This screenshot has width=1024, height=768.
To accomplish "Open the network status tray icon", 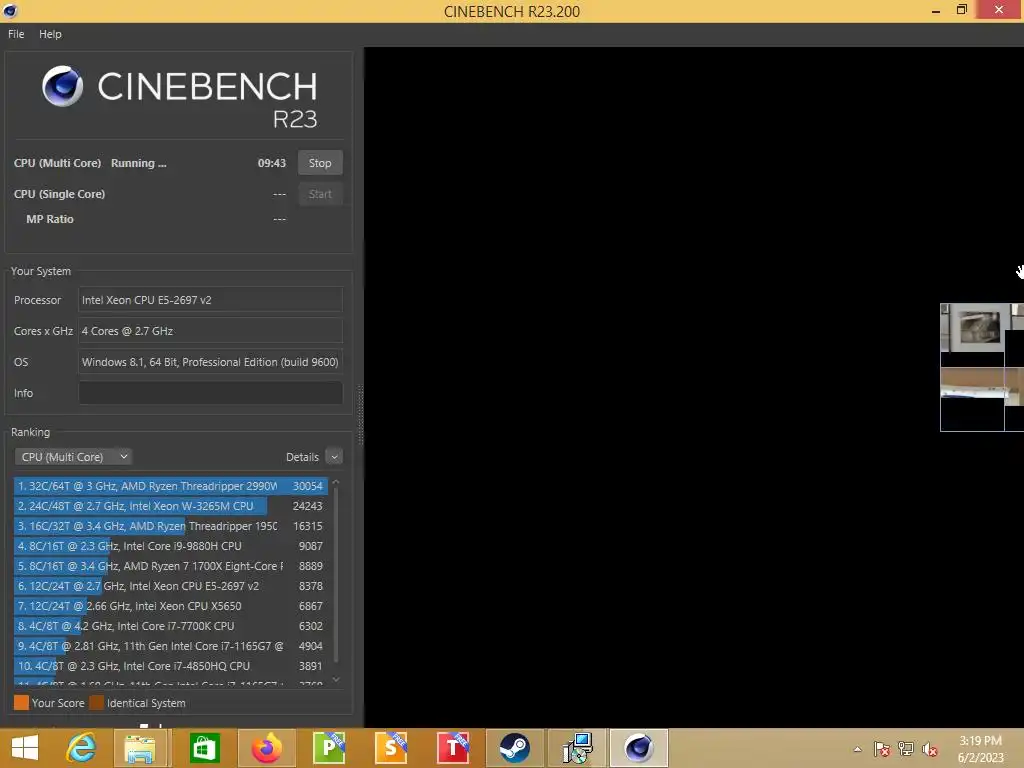I will click(x=906, y=749).
